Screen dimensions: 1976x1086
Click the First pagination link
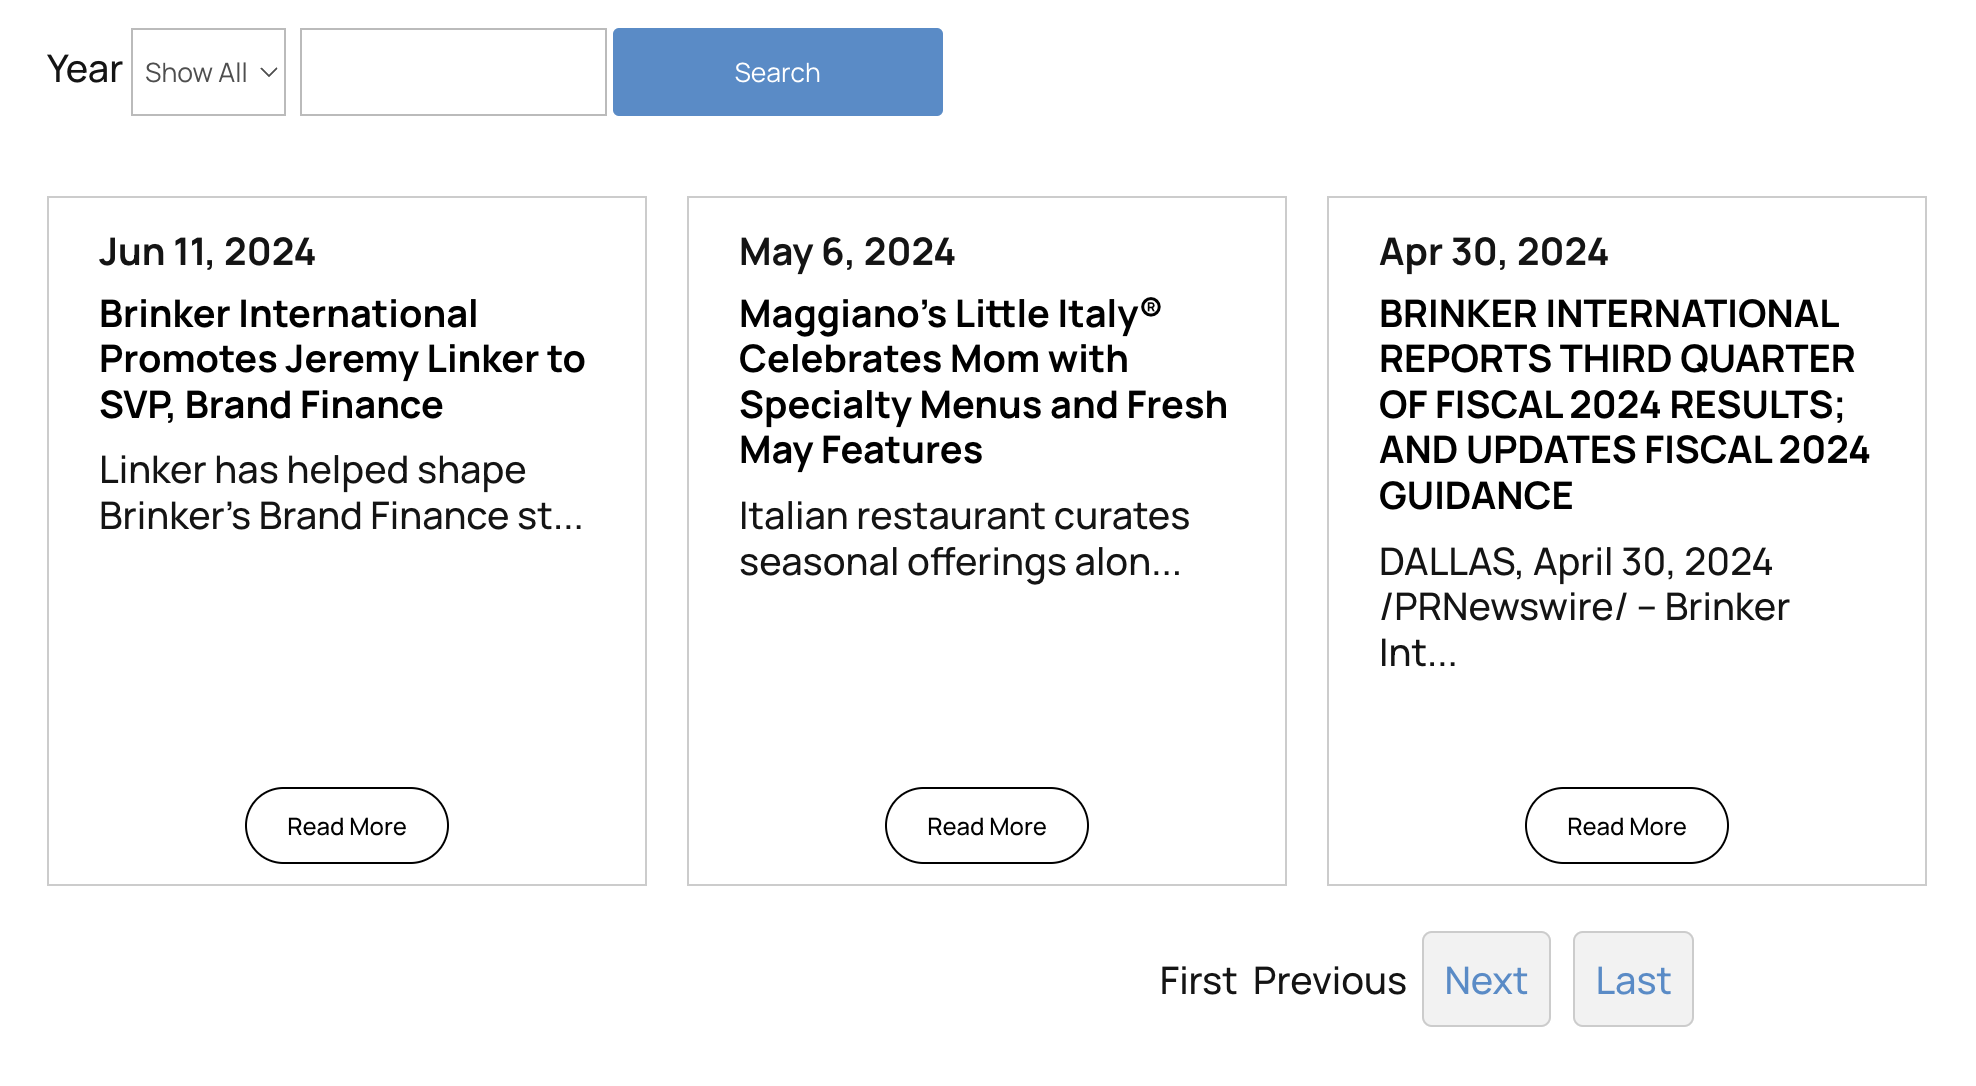pos(1198,981)
